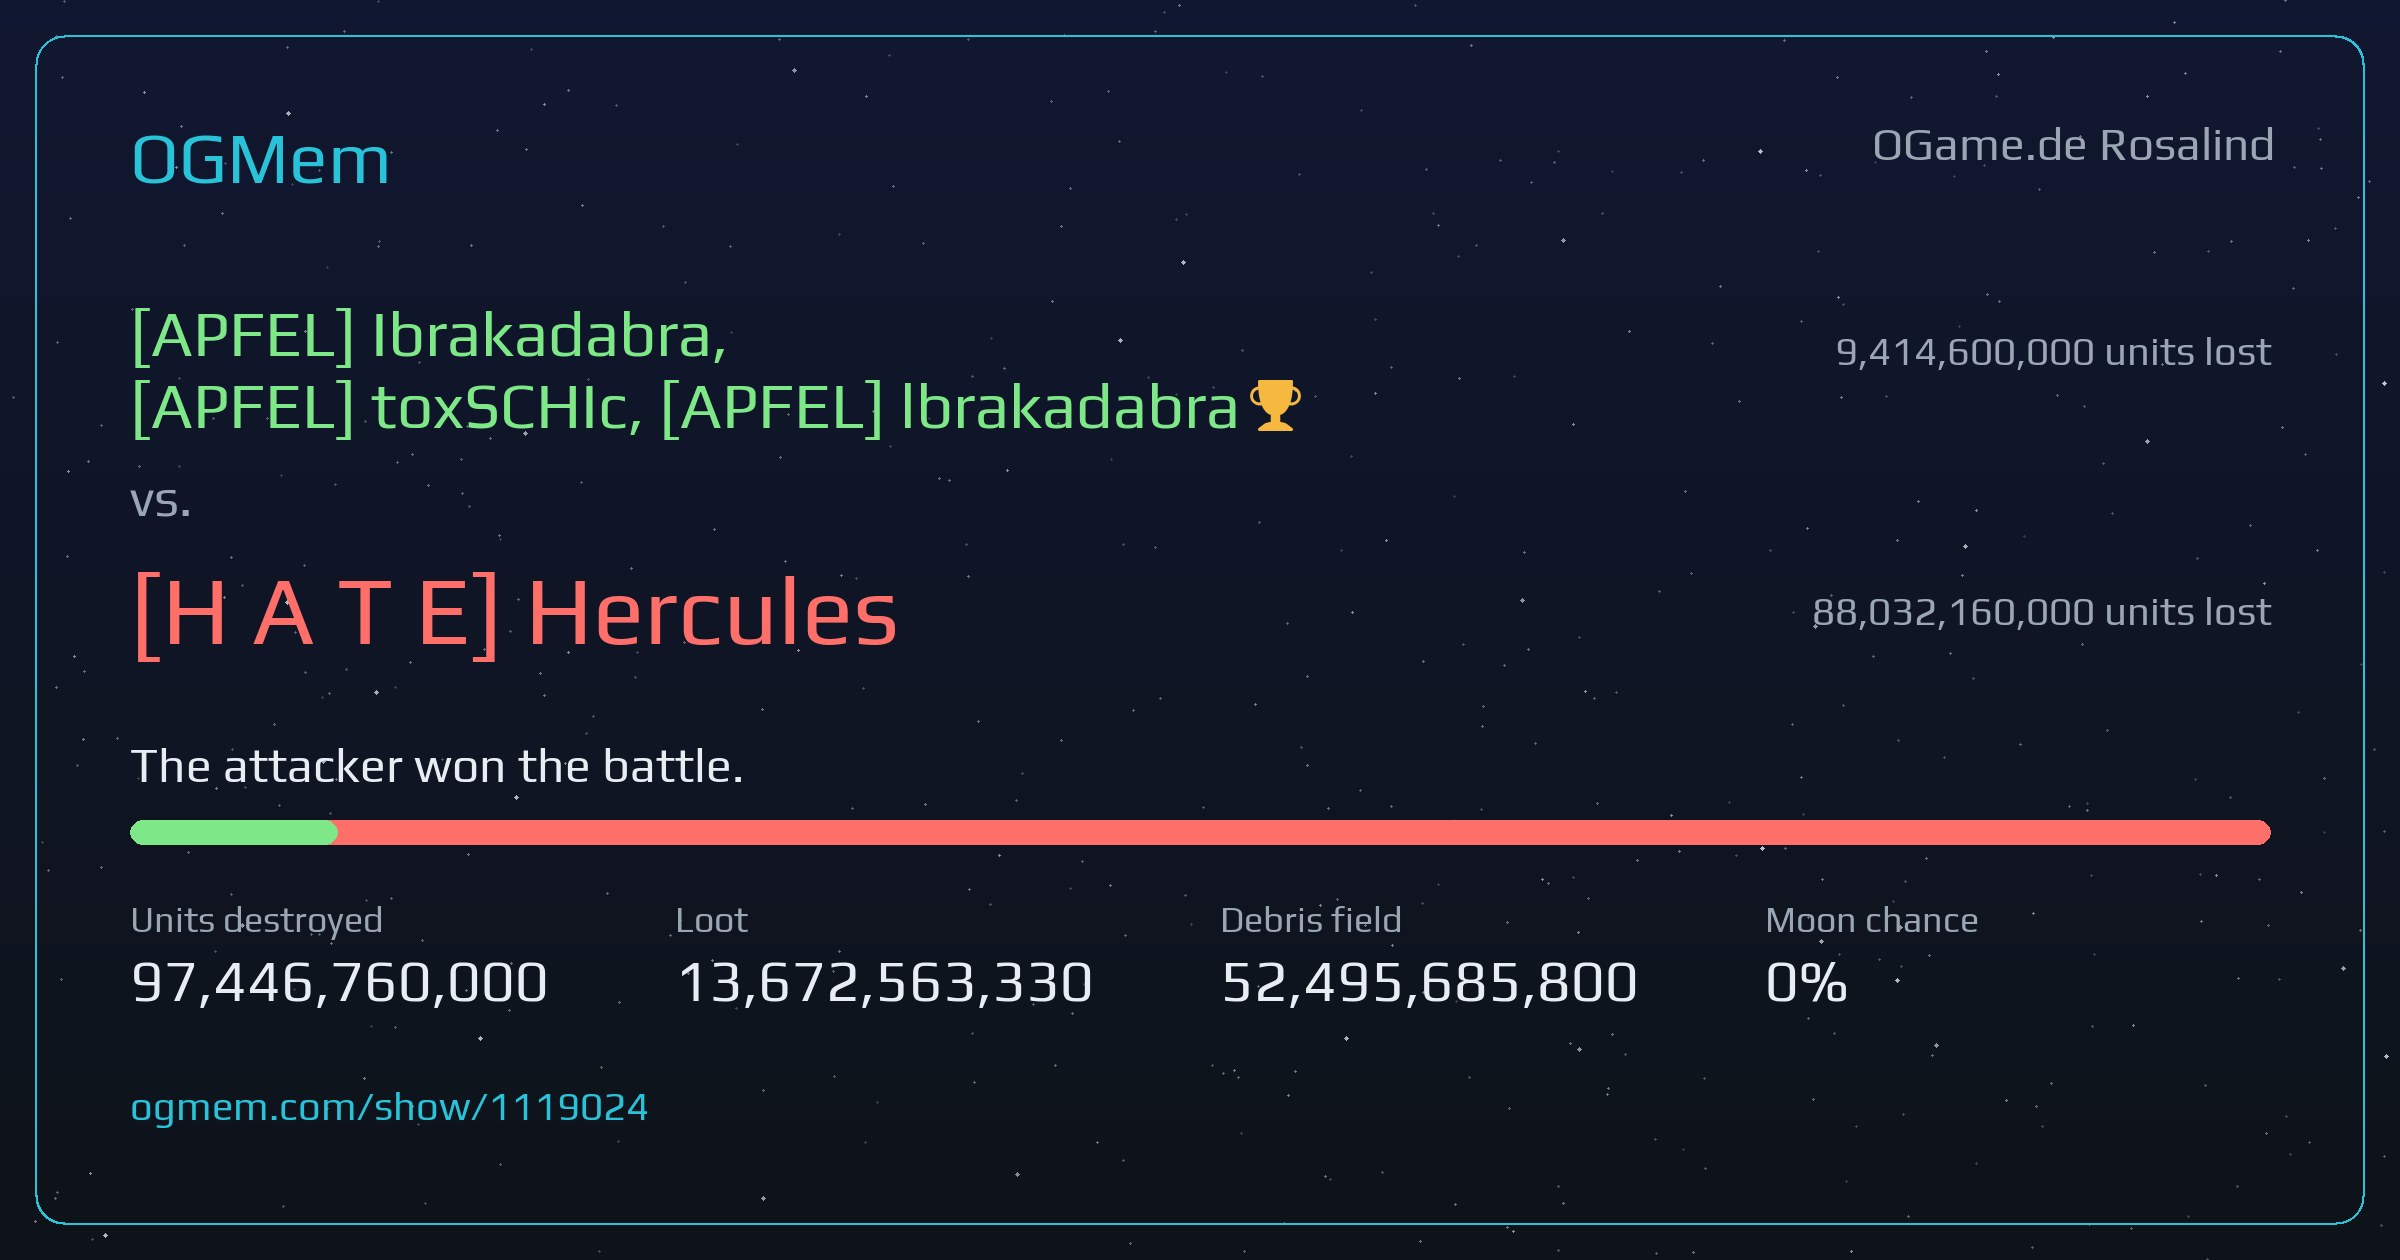
Task: Click the Moon chance 0% value
Action: [x=1806, y=983]
